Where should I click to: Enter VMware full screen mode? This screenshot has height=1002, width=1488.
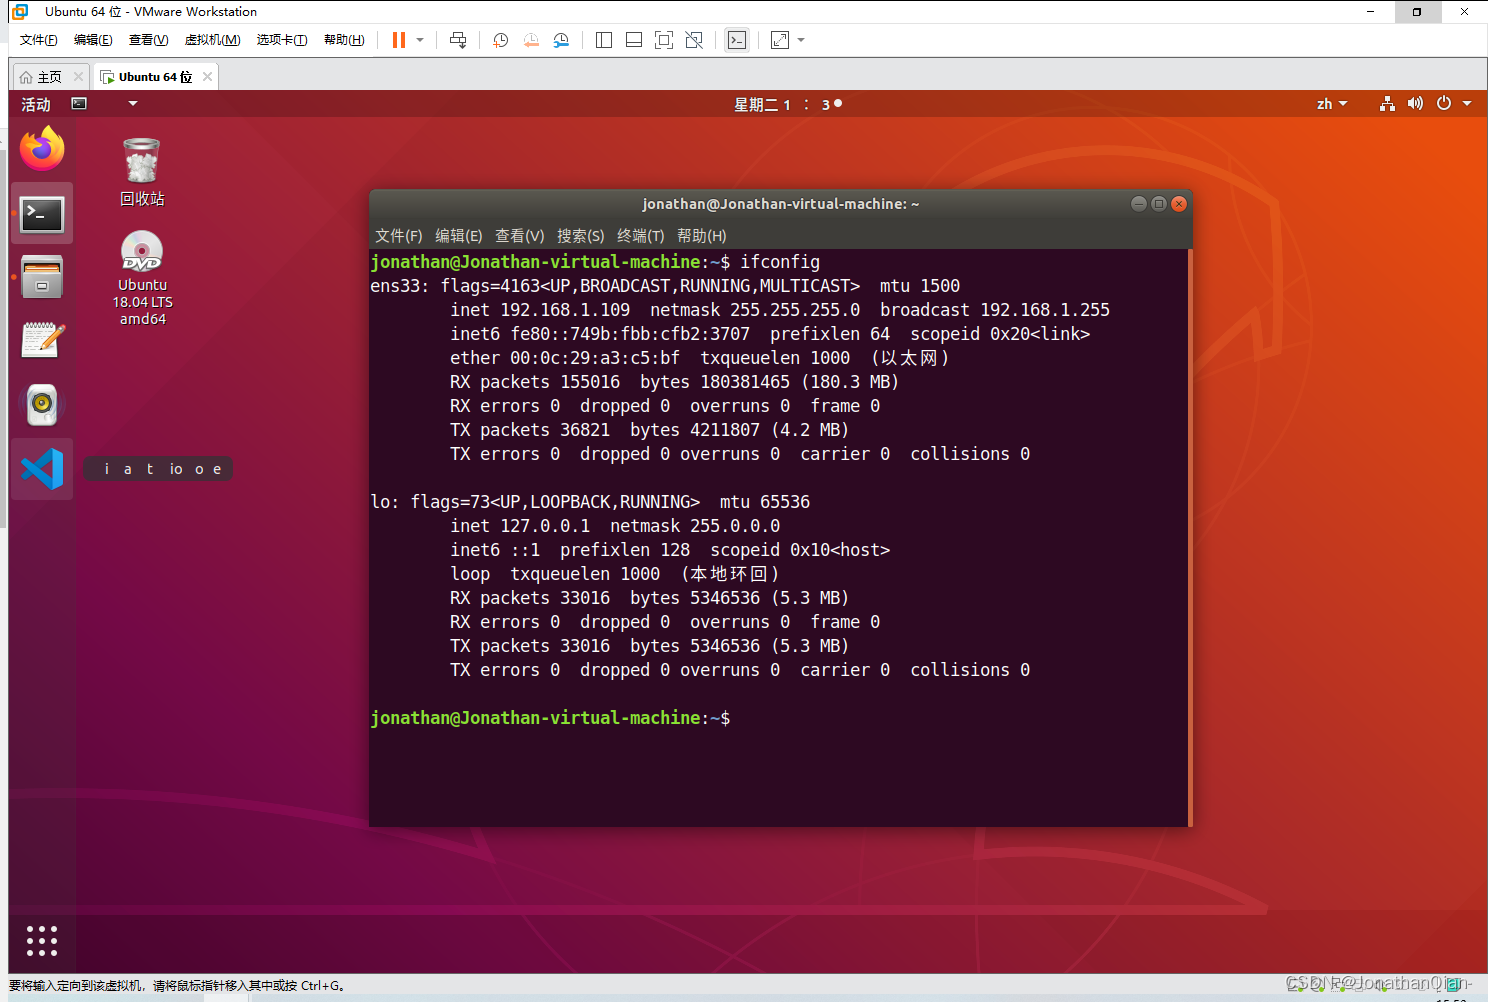click(664, 40)
